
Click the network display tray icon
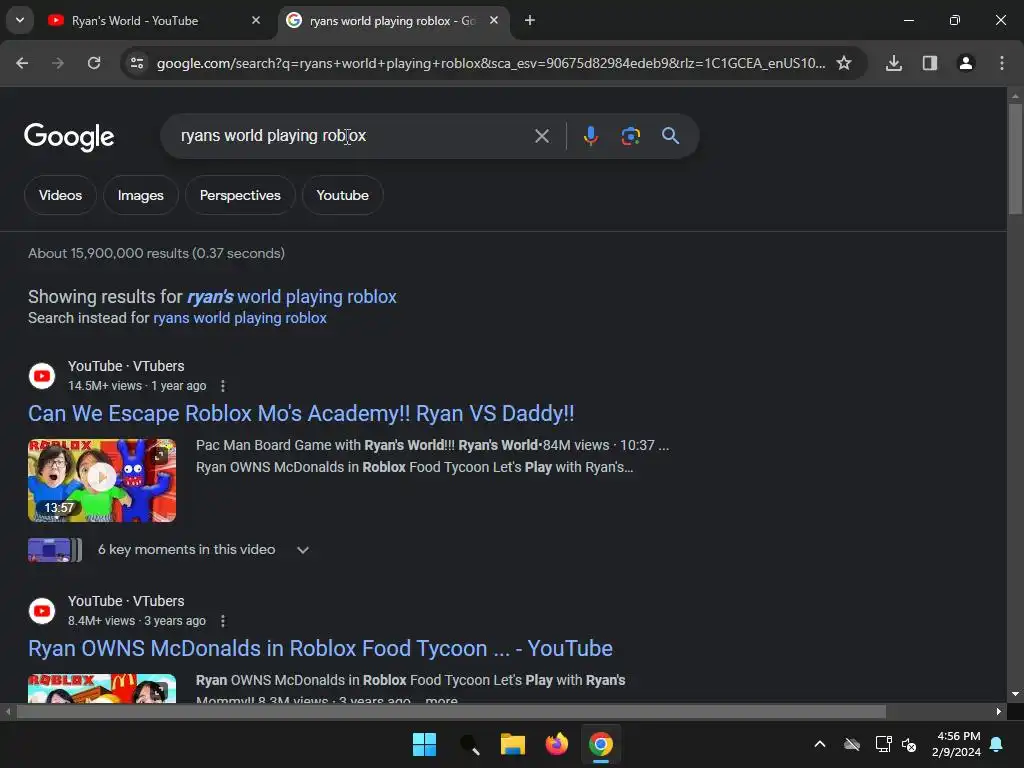click(x=883, y=744)
